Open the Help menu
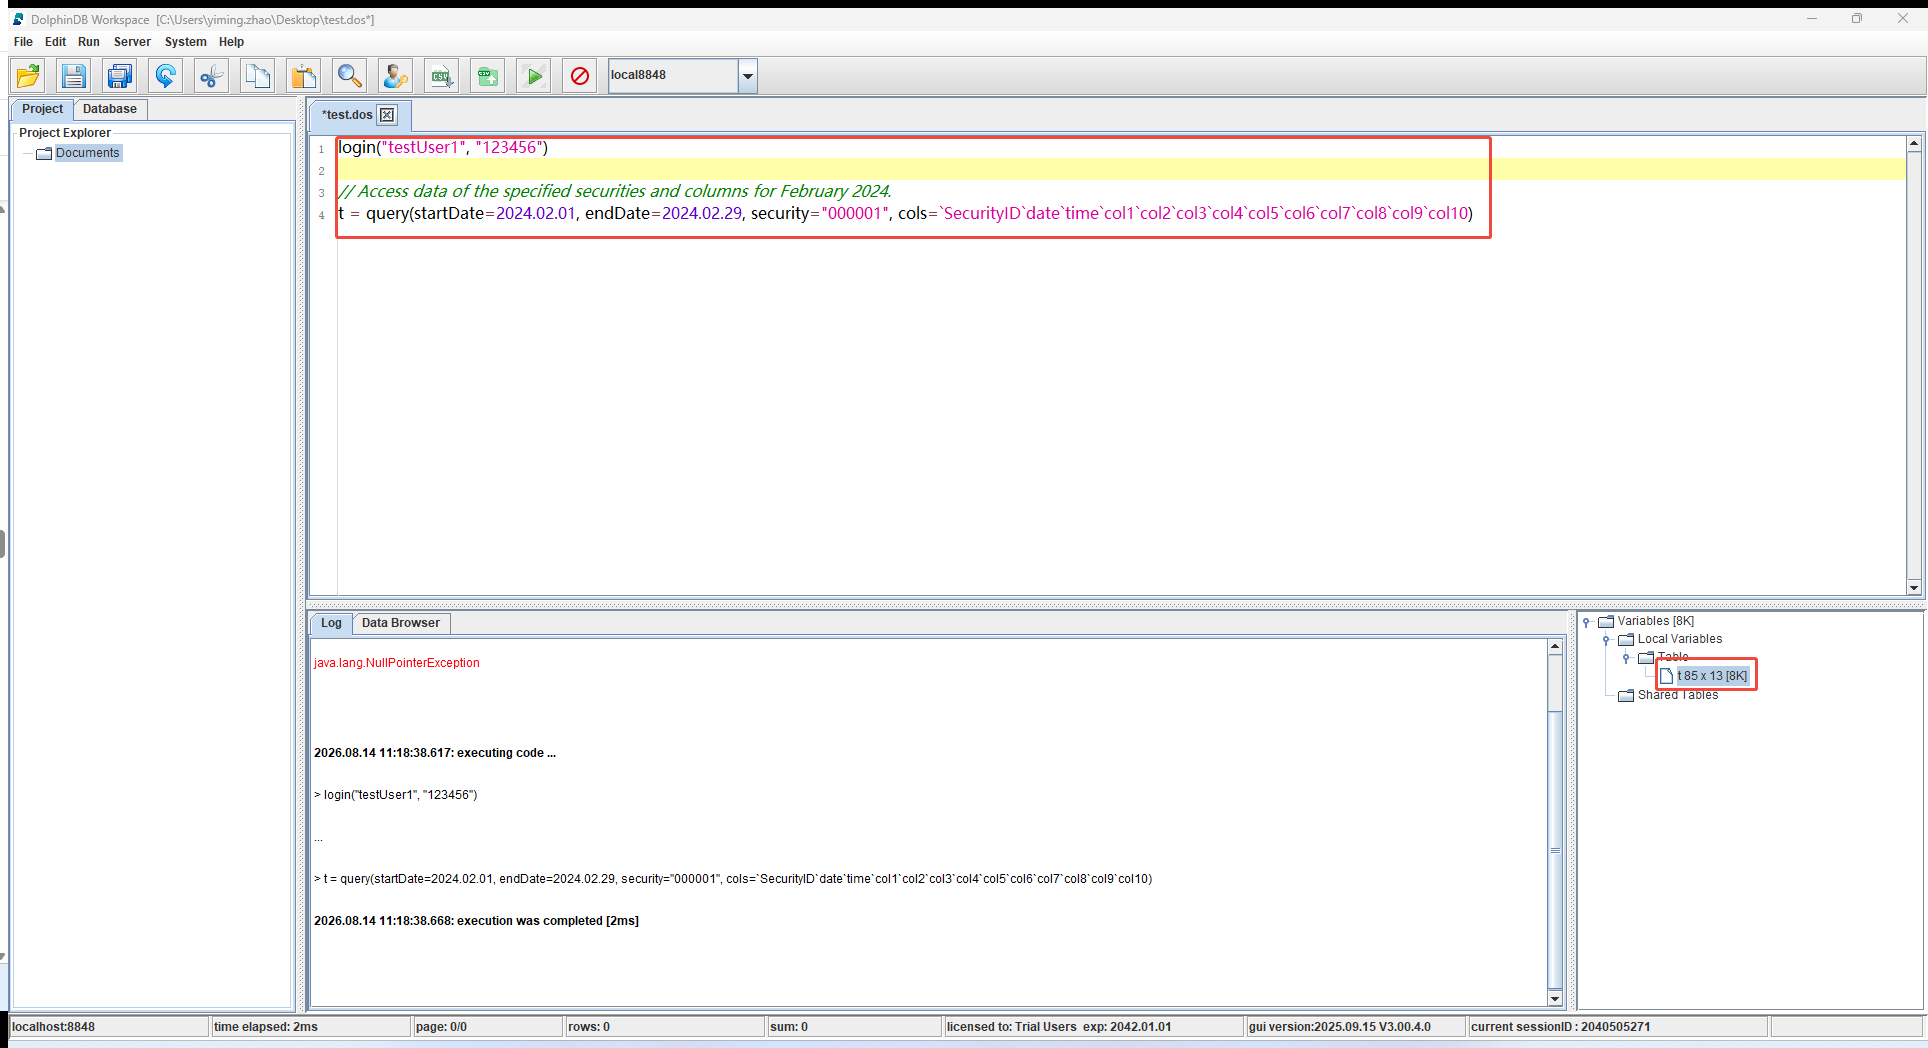The width and height of the screenshot is (1928, 1048). click(x=231, y=42)
